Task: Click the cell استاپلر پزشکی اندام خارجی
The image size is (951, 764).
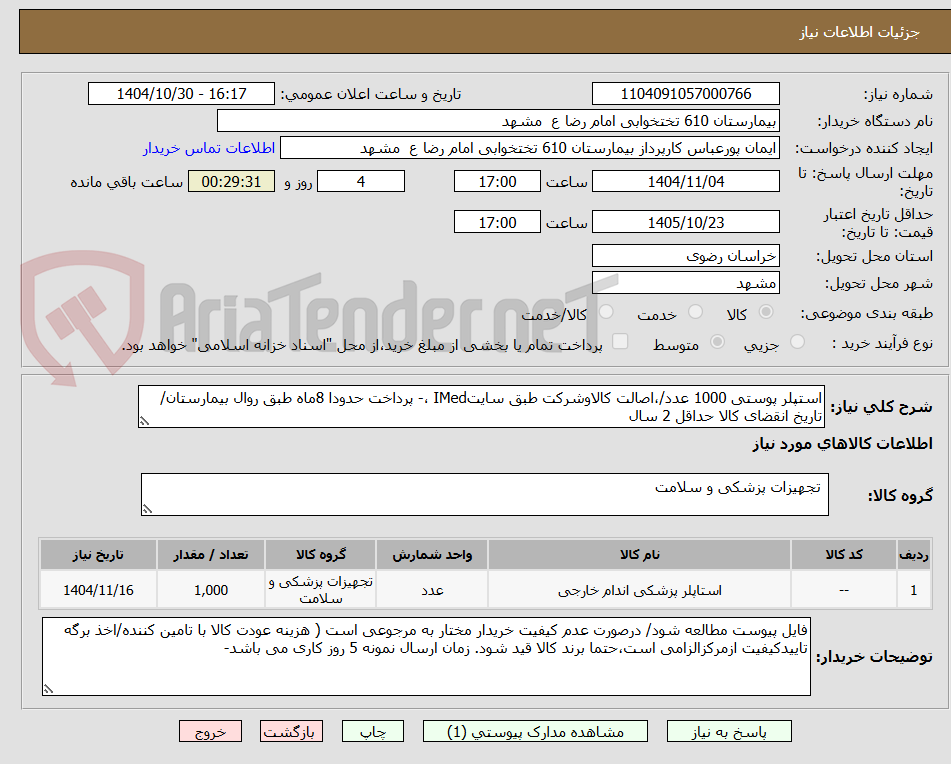Action: [x=639, y=590]
